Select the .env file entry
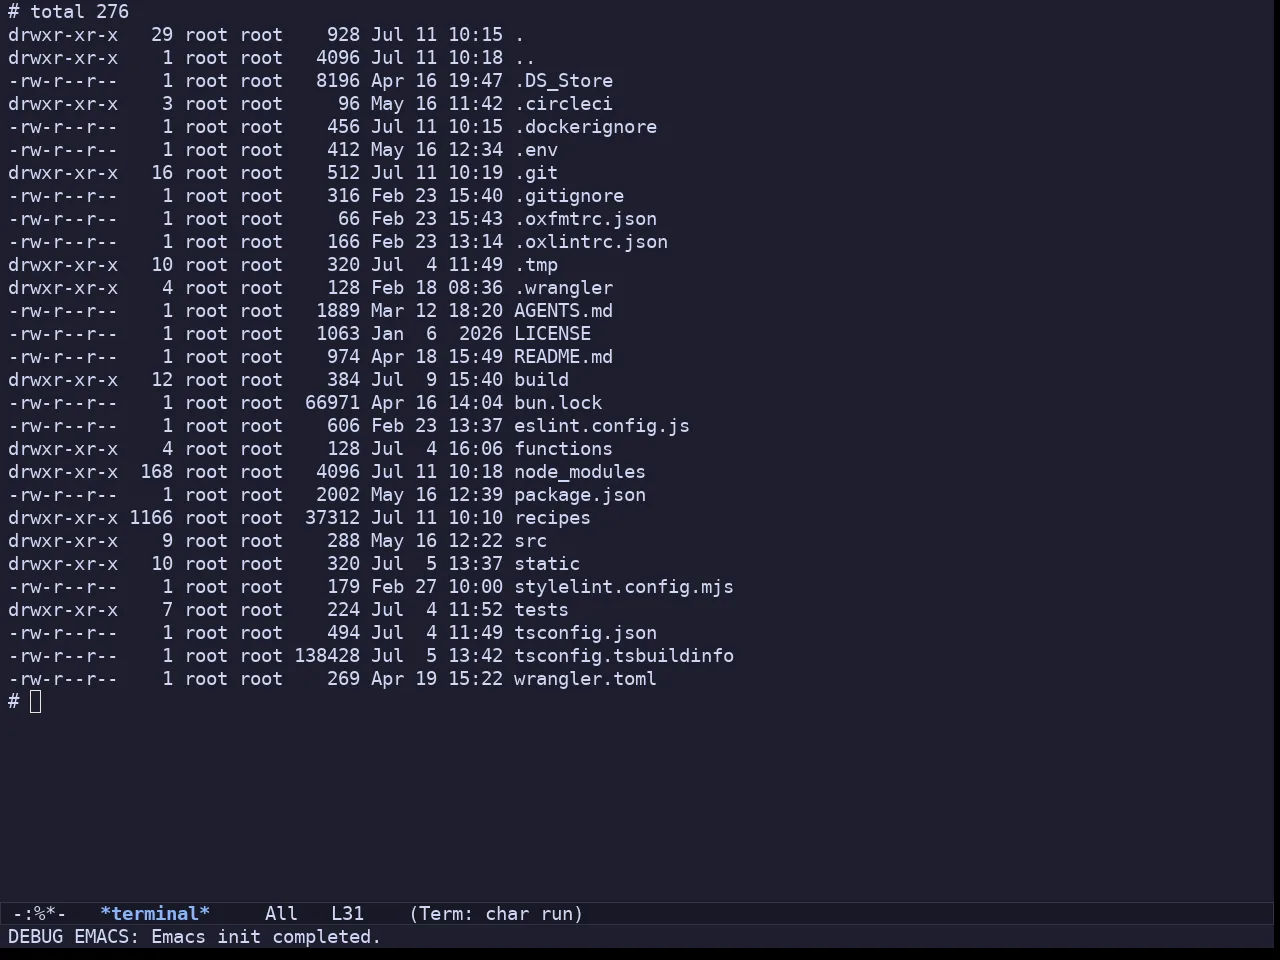Viewport: 1280px width, 960px height. click(536, 150)
